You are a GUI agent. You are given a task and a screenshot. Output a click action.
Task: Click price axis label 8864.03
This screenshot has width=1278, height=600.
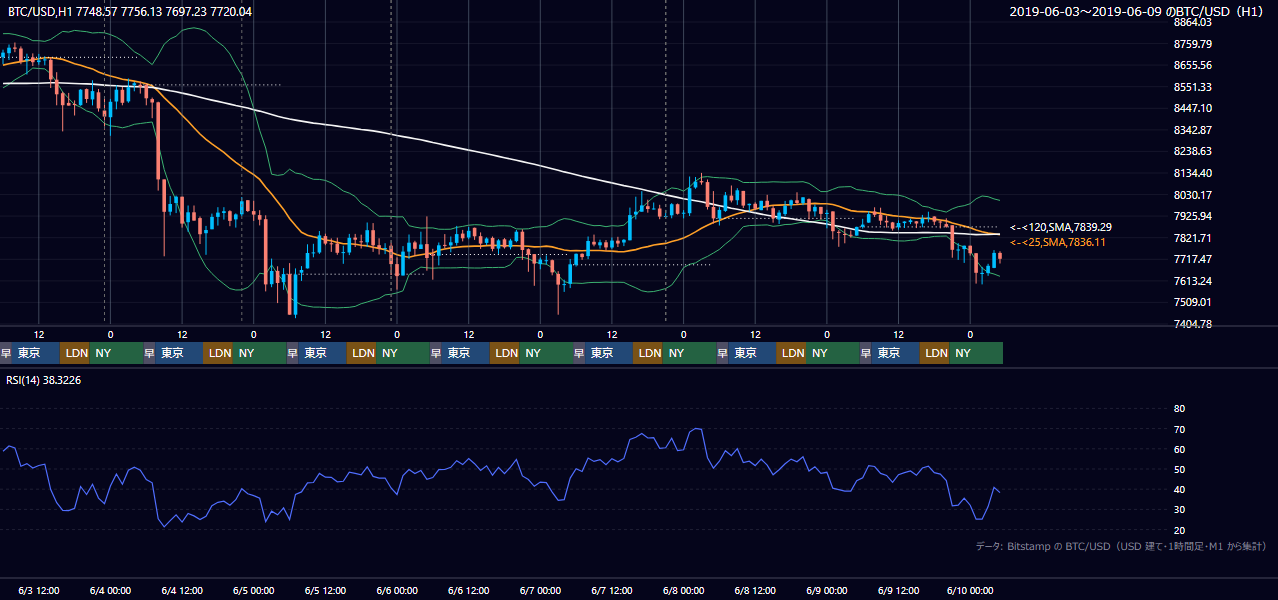point(1193,21)
